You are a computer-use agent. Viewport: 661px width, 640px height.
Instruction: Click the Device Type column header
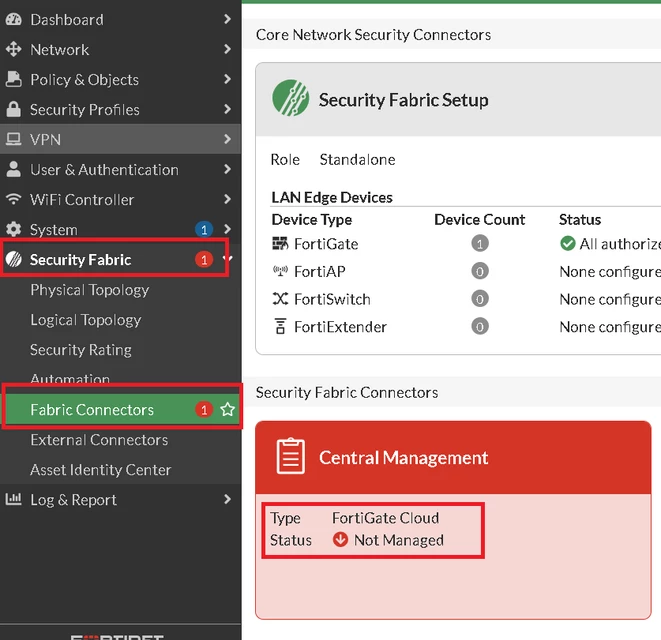click(312, 219)
